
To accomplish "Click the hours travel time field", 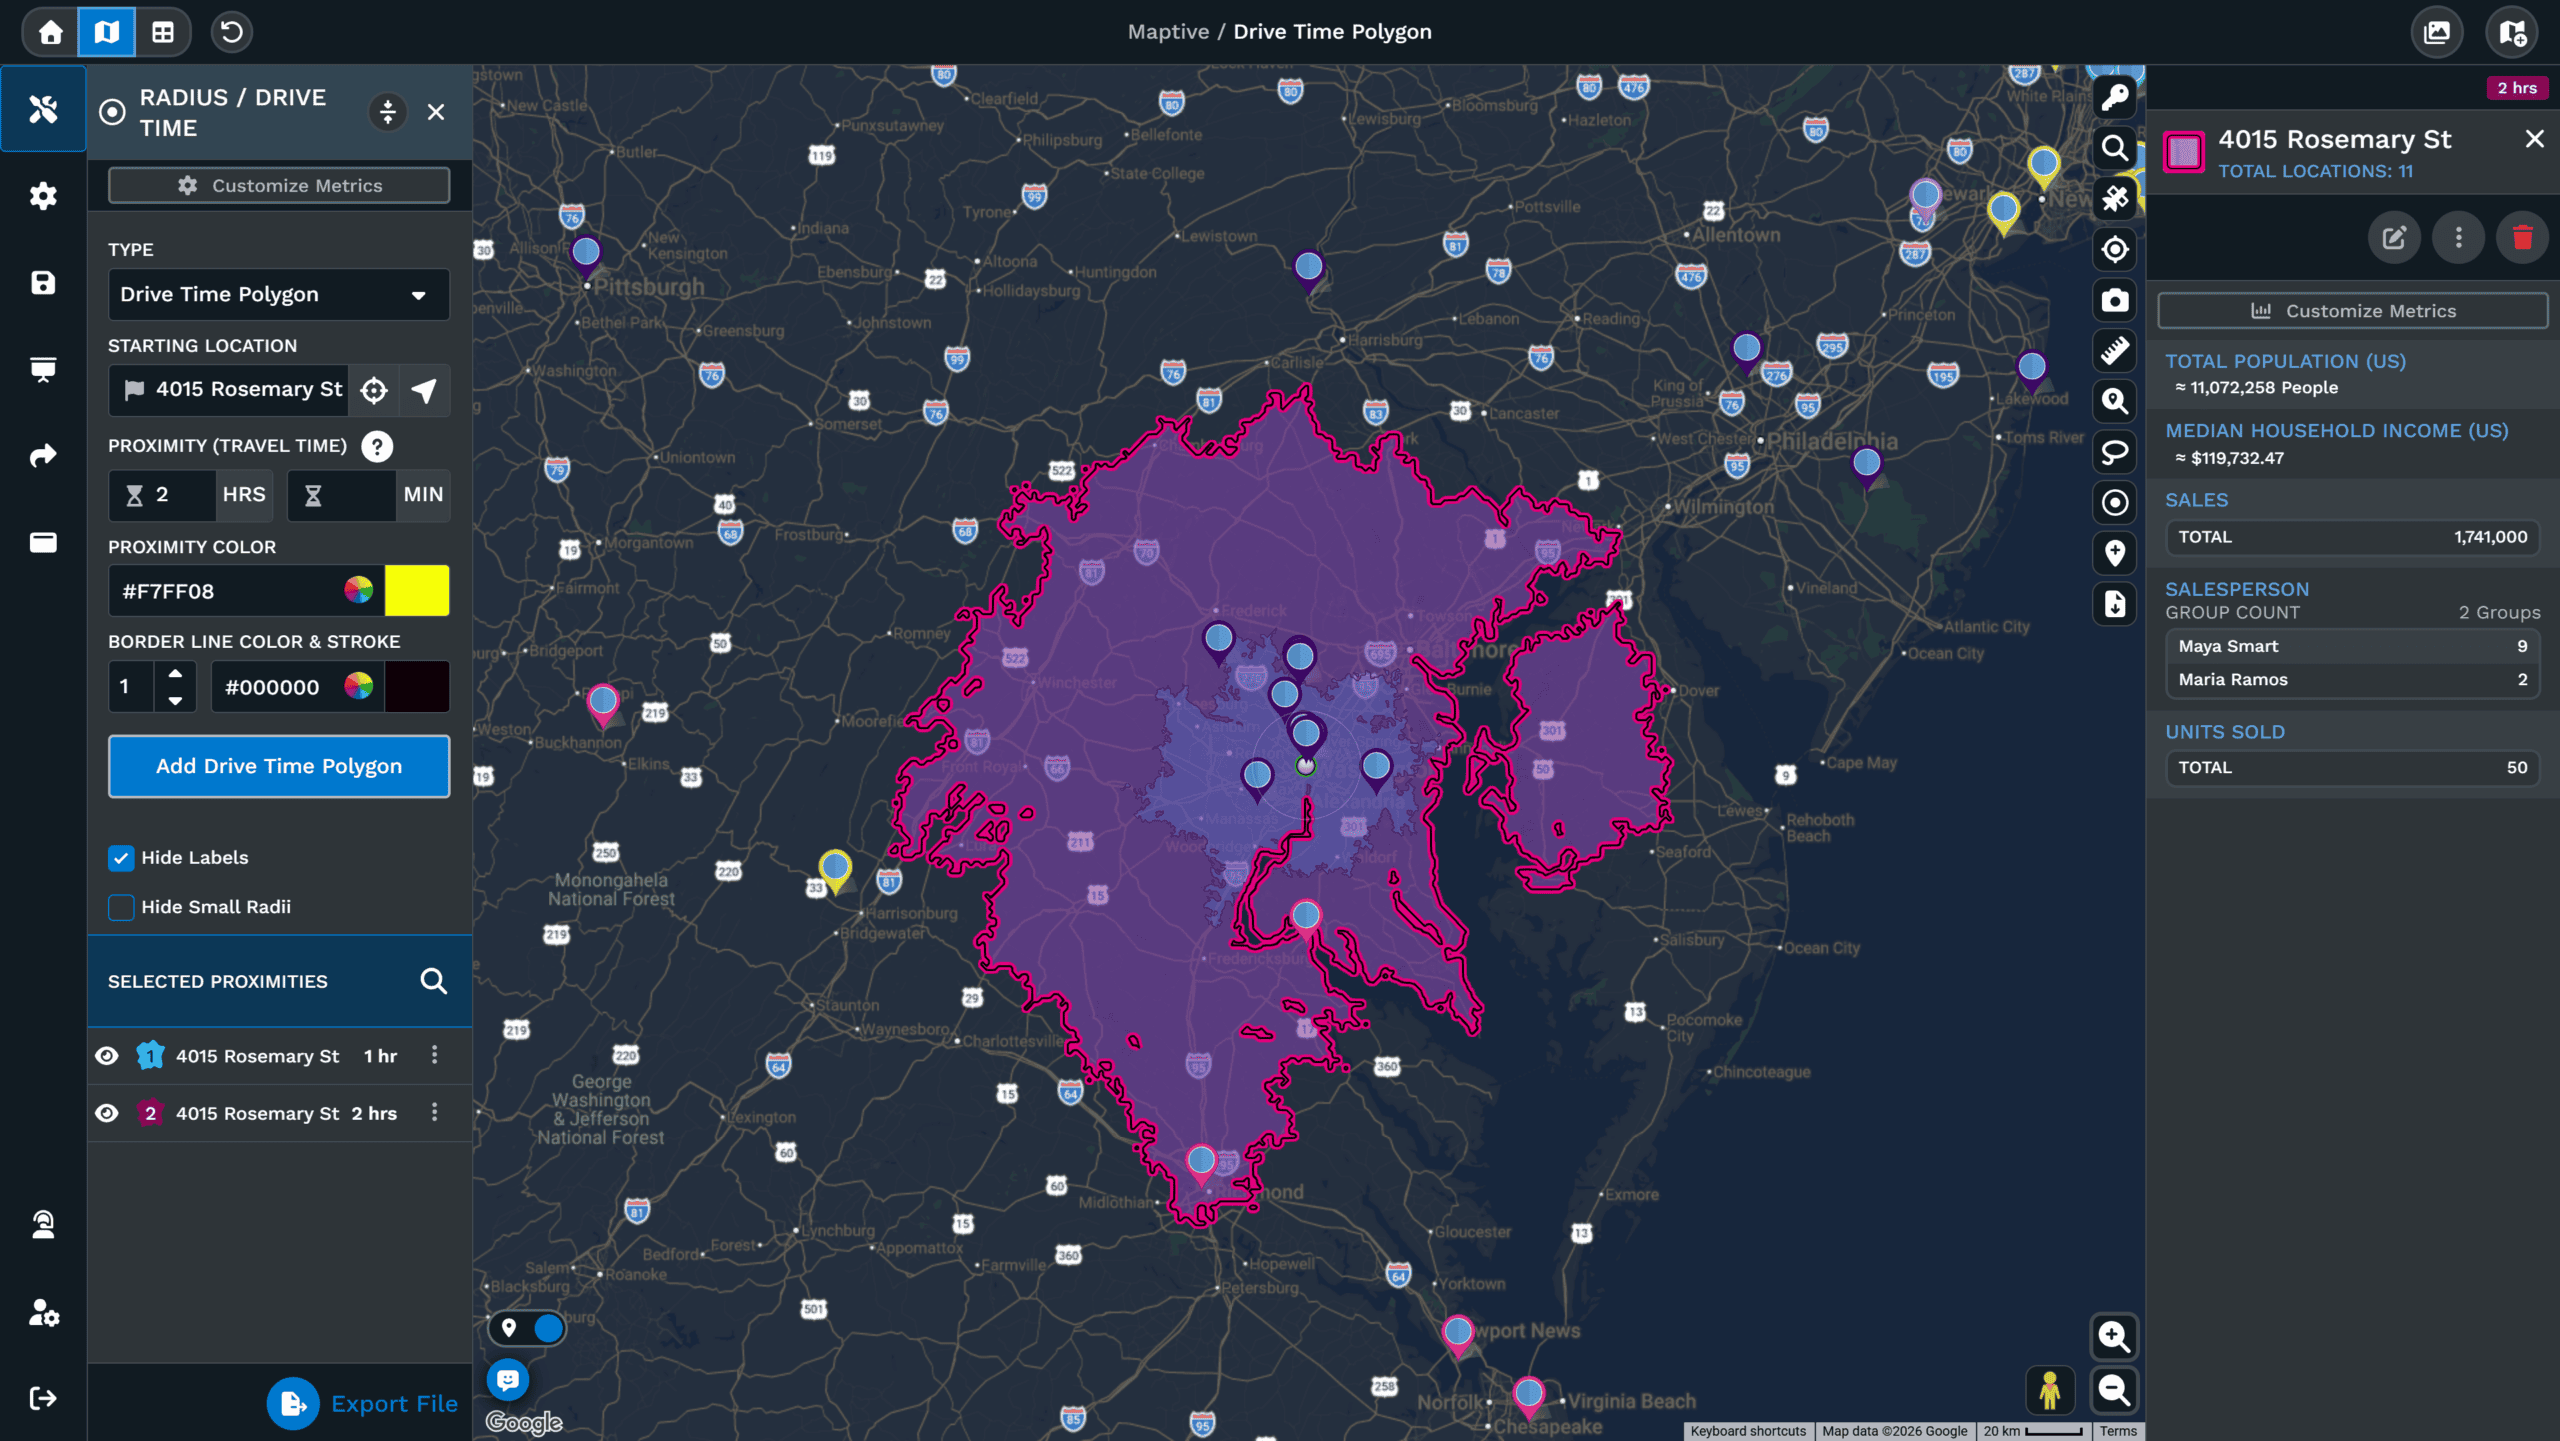I will [162, 495].
